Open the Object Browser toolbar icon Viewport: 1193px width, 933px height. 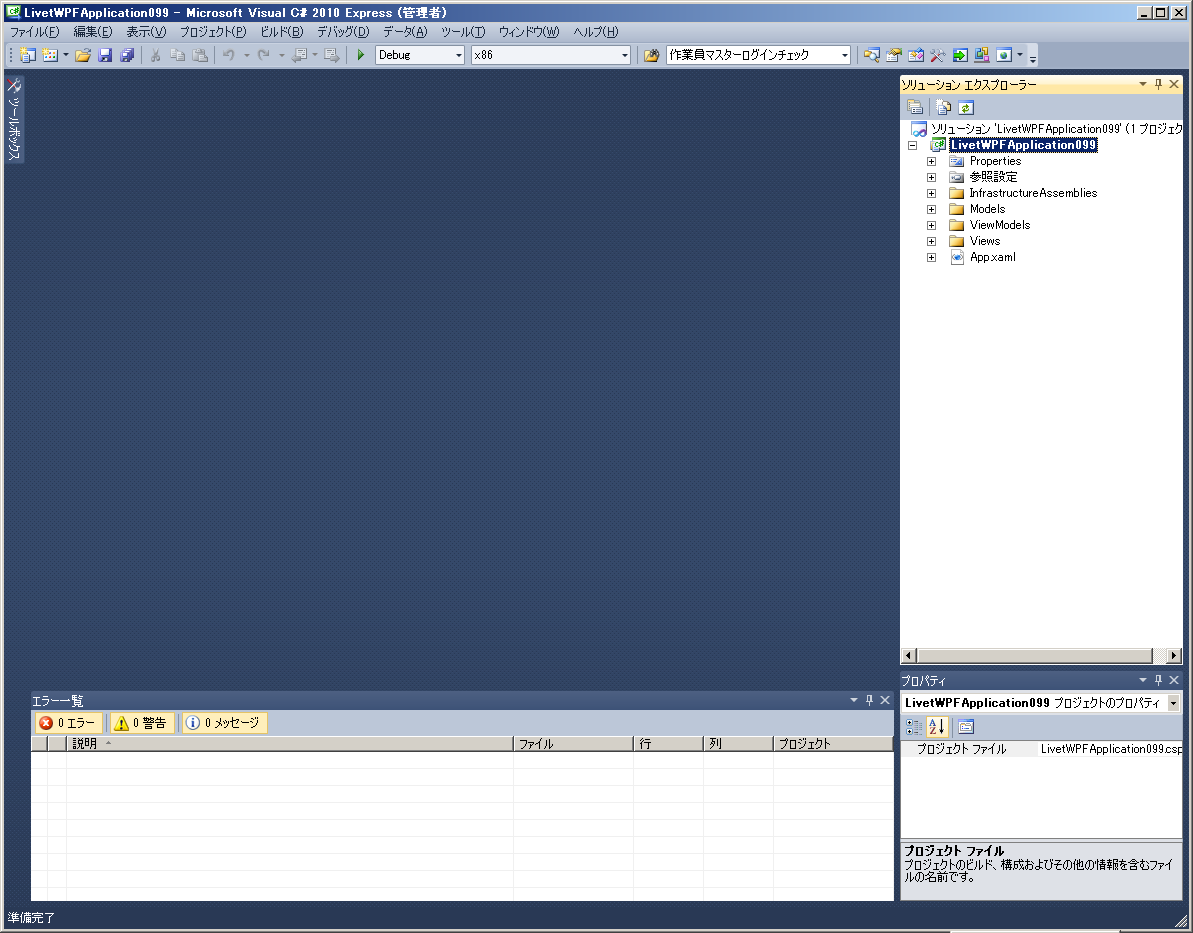[x=915, y=55]
